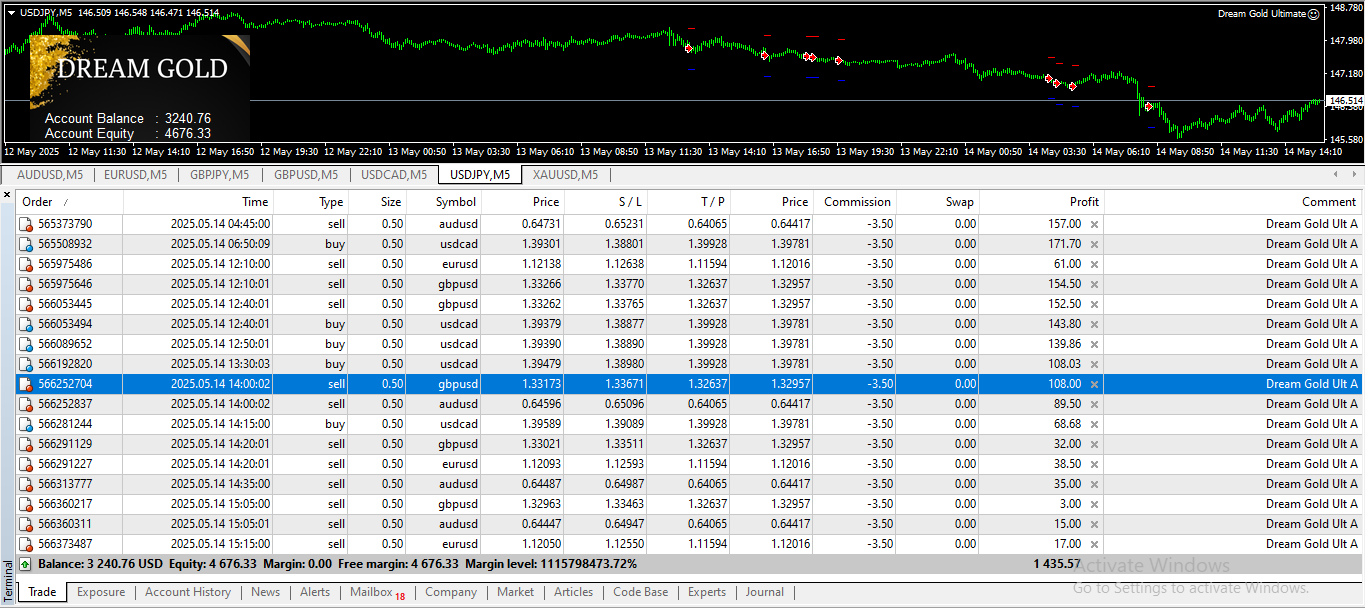Switch to the EURUSD,M5 chart tab
The width and height of the screenshot is (1365, 609).
pos(136,175)
